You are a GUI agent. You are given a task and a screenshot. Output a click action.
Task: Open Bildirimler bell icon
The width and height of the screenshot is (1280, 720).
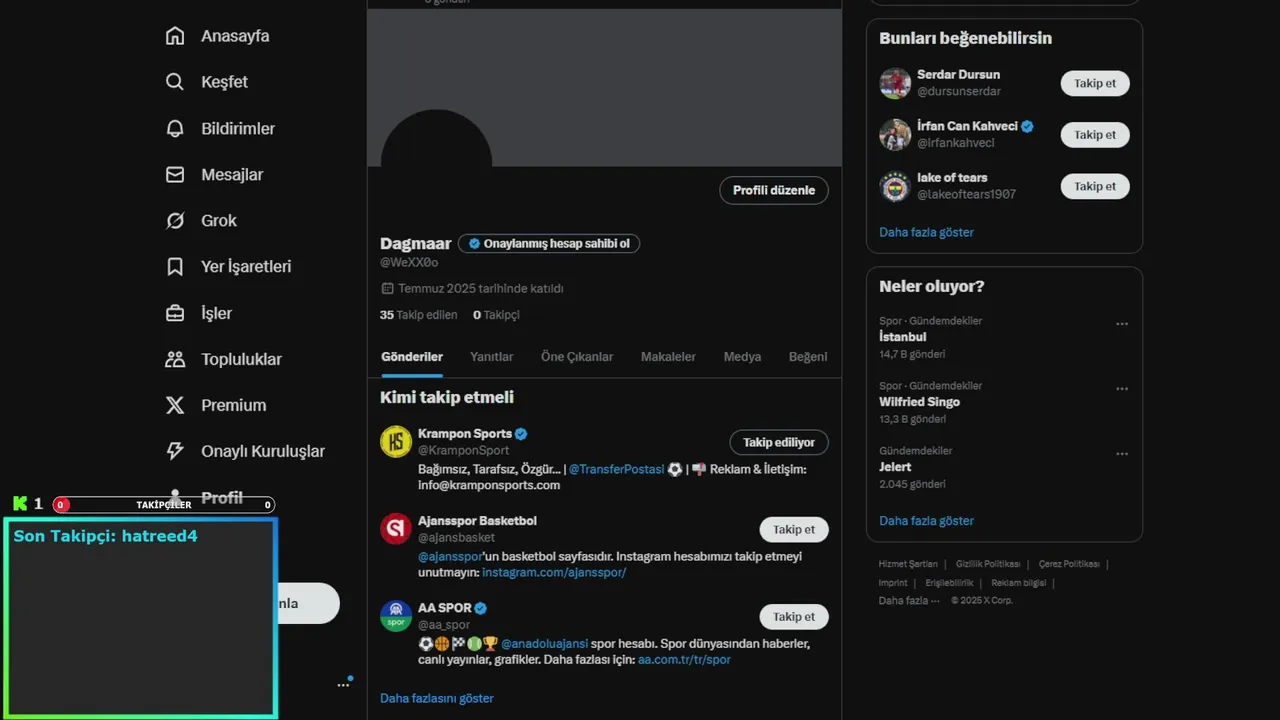coord(175,128)
